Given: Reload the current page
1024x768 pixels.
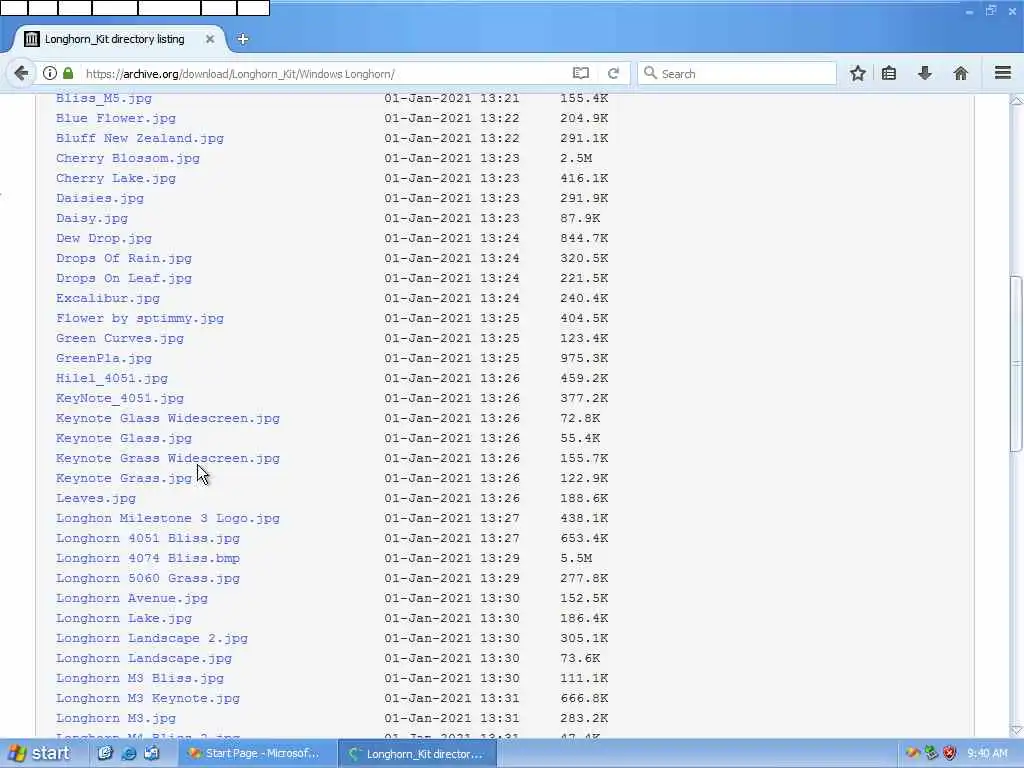Looking at the screenshot, I should (x=613, y=73).
